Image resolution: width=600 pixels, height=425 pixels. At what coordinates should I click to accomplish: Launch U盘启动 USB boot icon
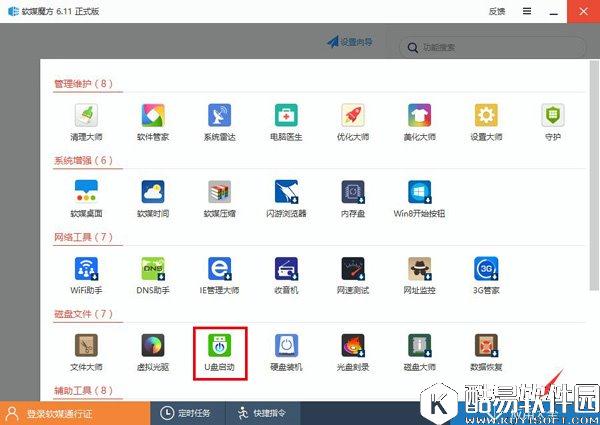click(x=219, y=345)
